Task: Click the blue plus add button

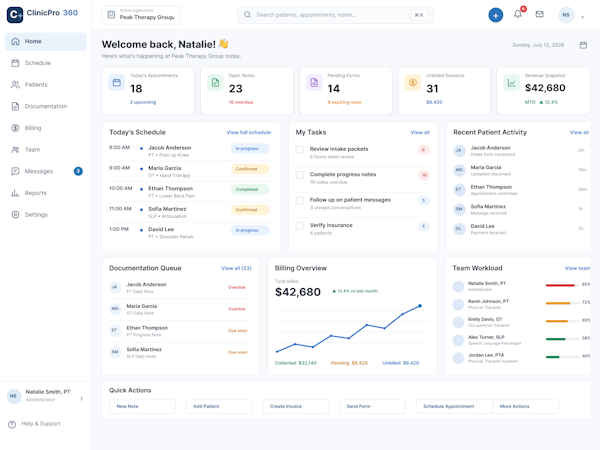Action: (x=496, y=15)
